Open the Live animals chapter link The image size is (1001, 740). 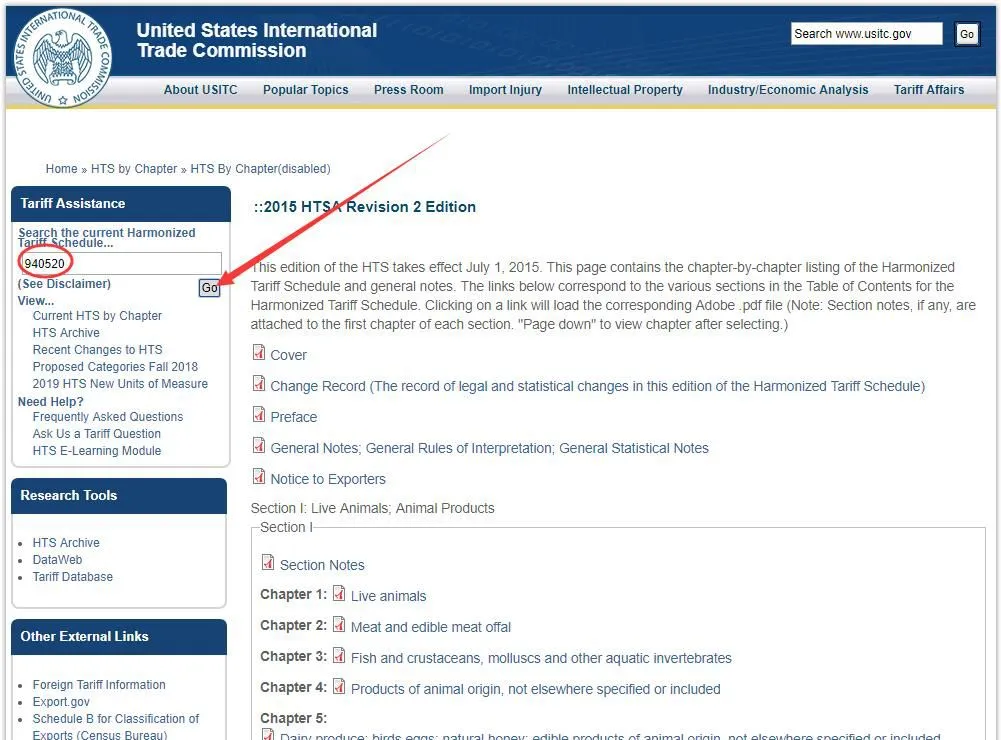[x=388, y=596]
